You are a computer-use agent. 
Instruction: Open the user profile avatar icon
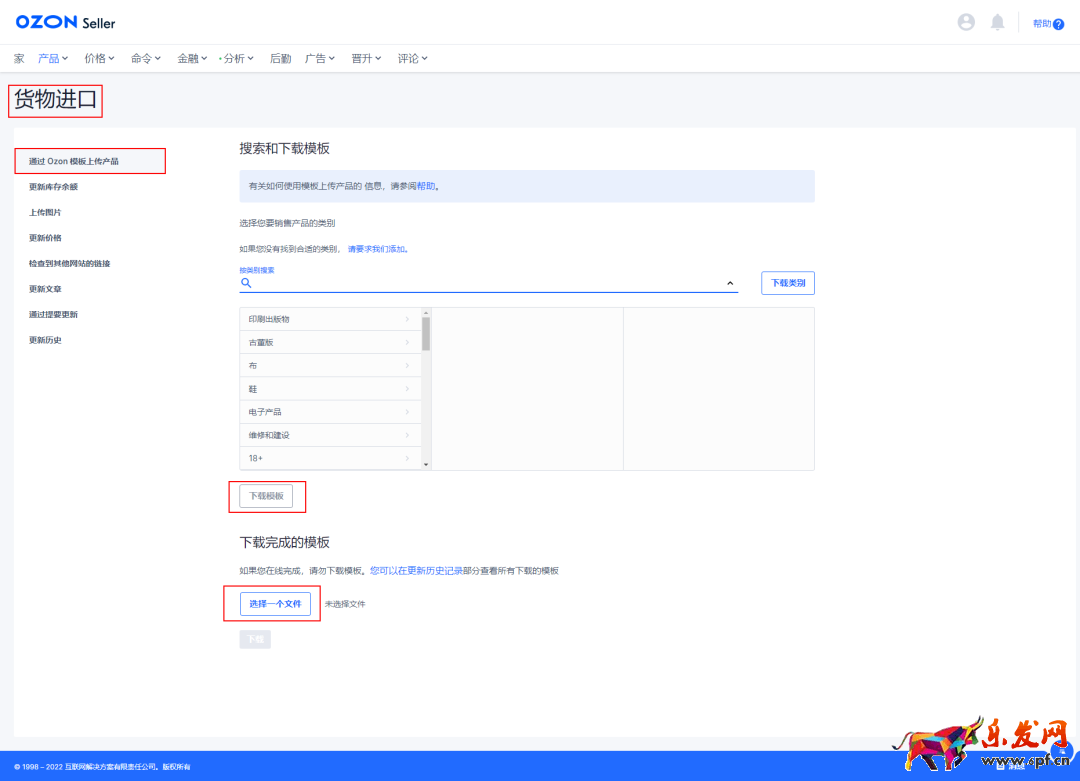click(x=966, y=22)
